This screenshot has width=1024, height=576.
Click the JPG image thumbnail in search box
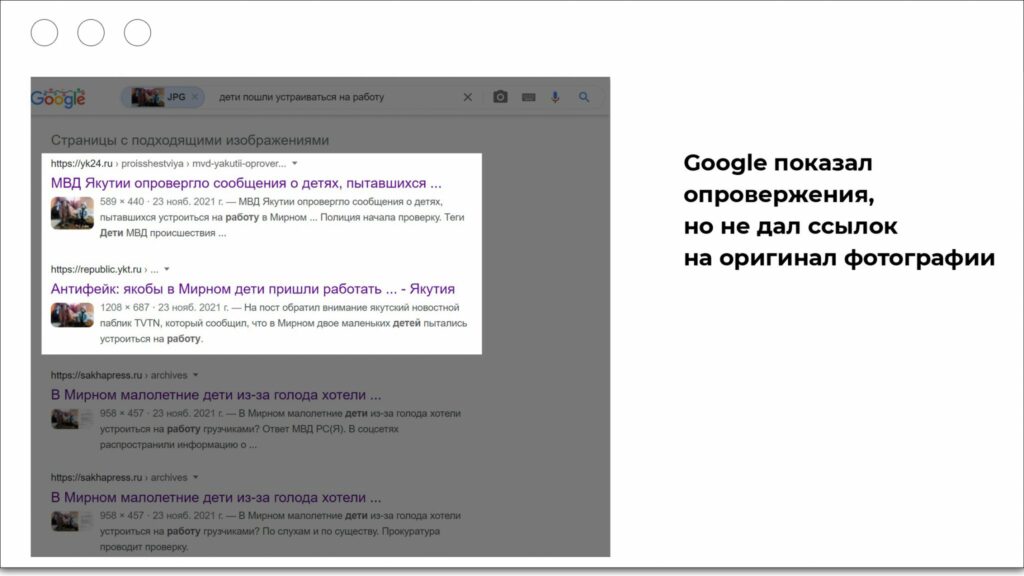(148, 97)
